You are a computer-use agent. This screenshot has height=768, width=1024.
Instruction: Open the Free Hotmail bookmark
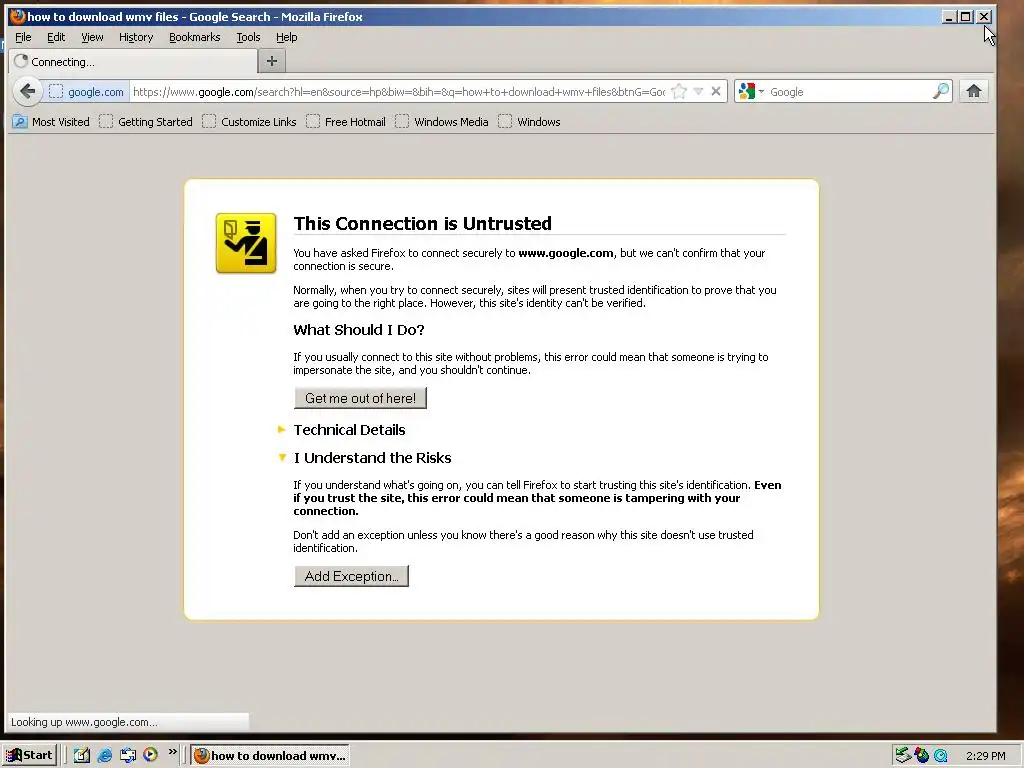(x=346, y=121)
